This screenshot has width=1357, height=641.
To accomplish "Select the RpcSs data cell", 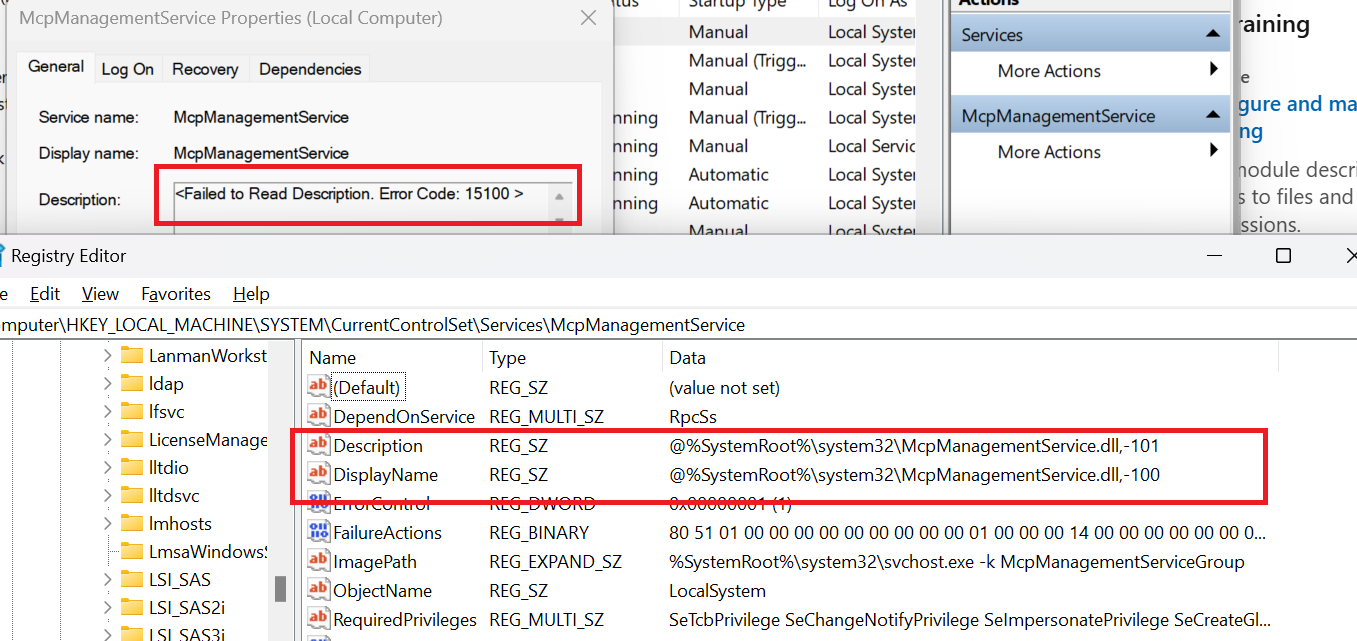I will pos(692,416).
